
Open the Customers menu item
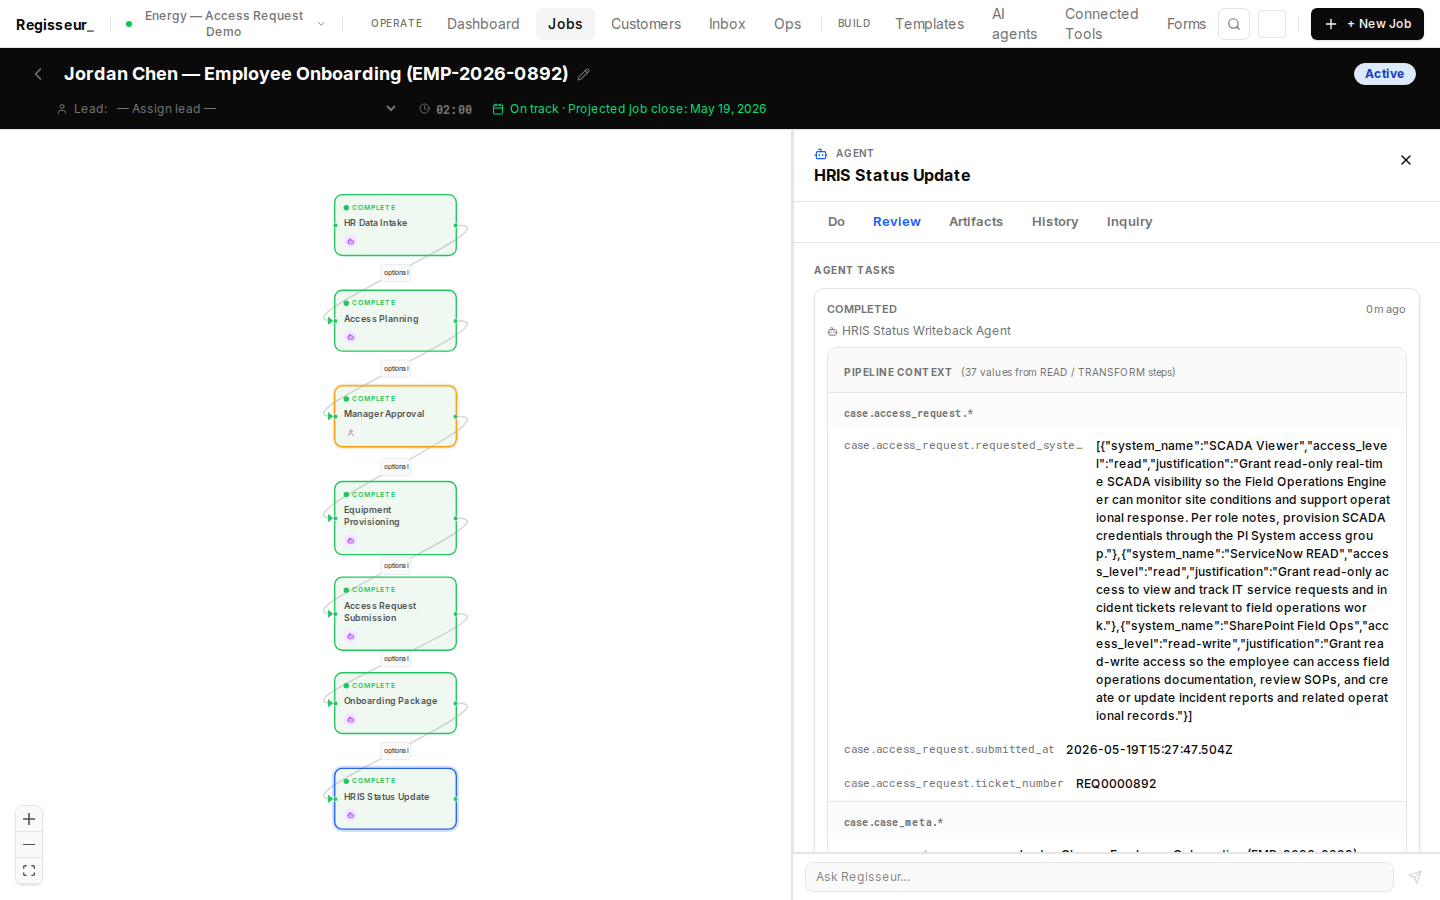pyautogui.click(x=646, y=24)
